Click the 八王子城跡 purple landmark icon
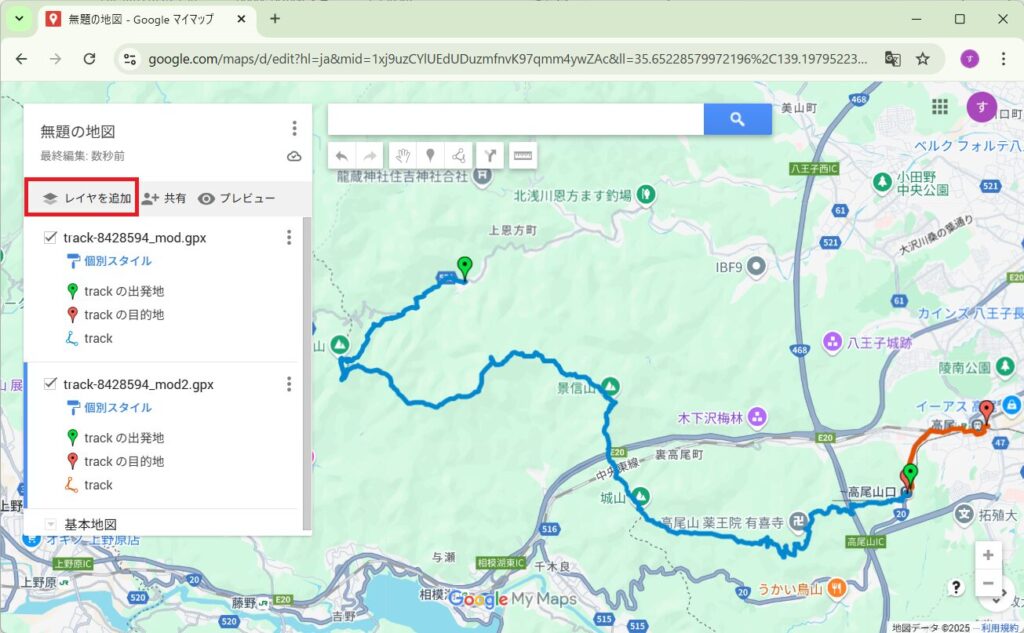The width and height of the screenshot is (1024, 633). click(832, 342)
